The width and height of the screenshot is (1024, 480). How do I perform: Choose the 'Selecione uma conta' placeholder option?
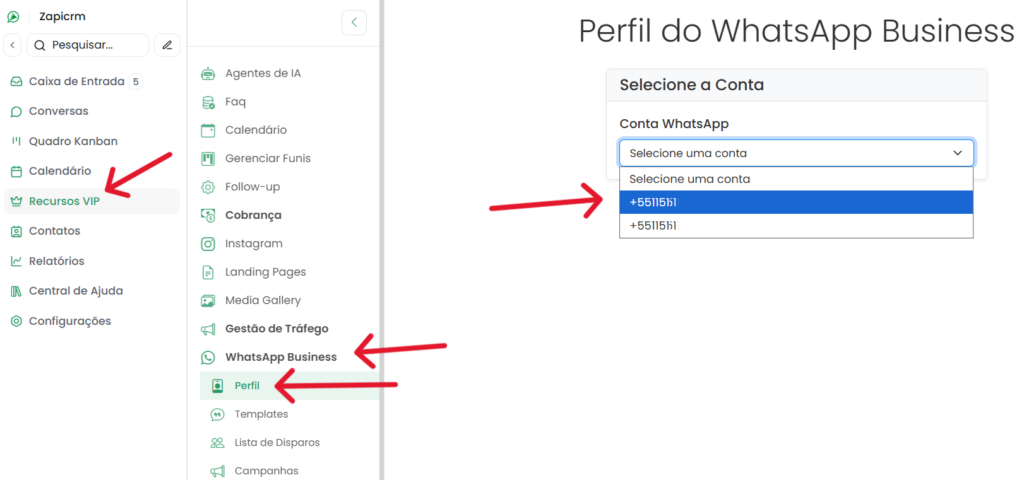[x=796, y=179]
